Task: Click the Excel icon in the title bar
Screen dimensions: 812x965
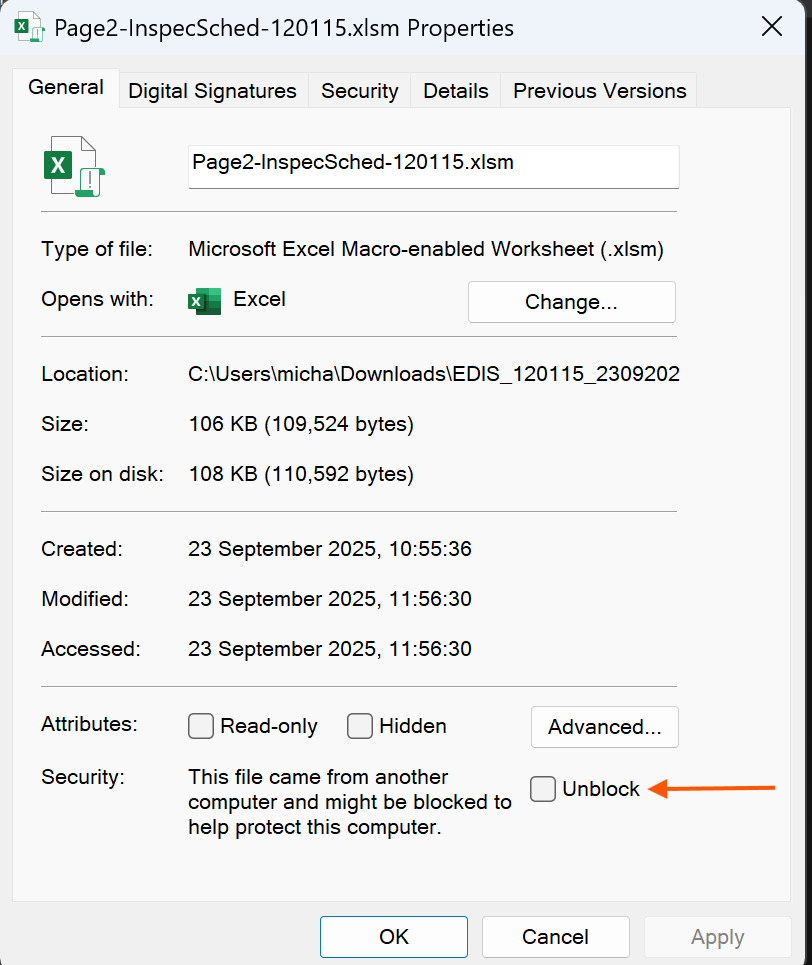Action: point(28,28)
